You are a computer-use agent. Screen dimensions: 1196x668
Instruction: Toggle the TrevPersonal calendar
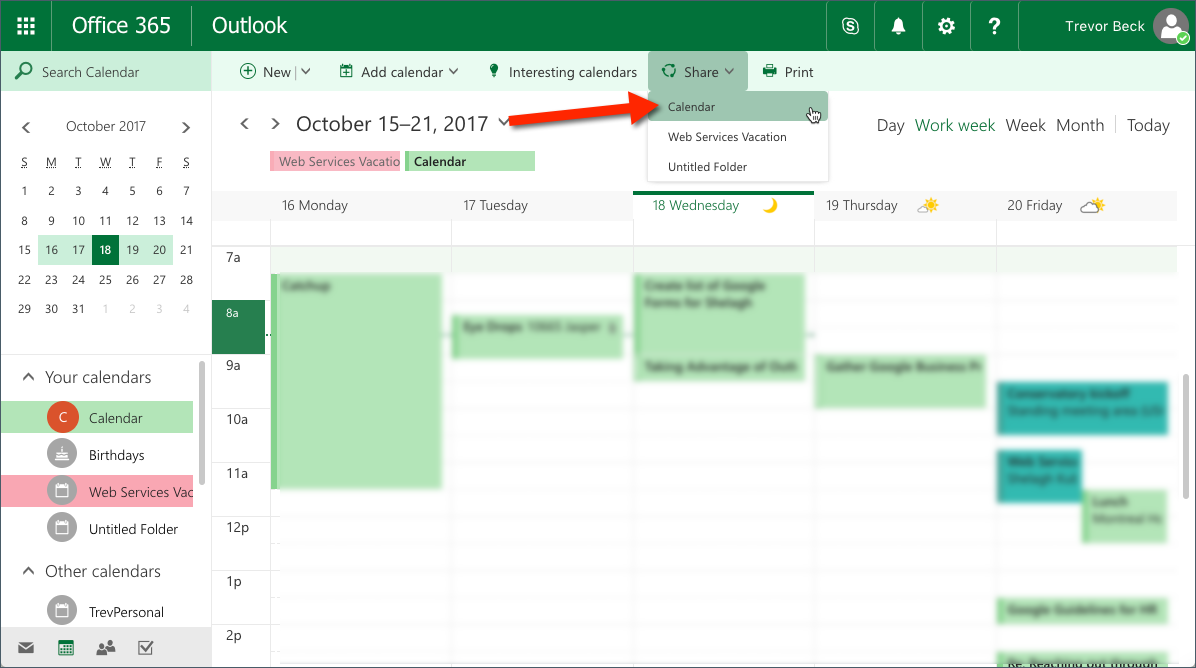(x=97, y=611)
